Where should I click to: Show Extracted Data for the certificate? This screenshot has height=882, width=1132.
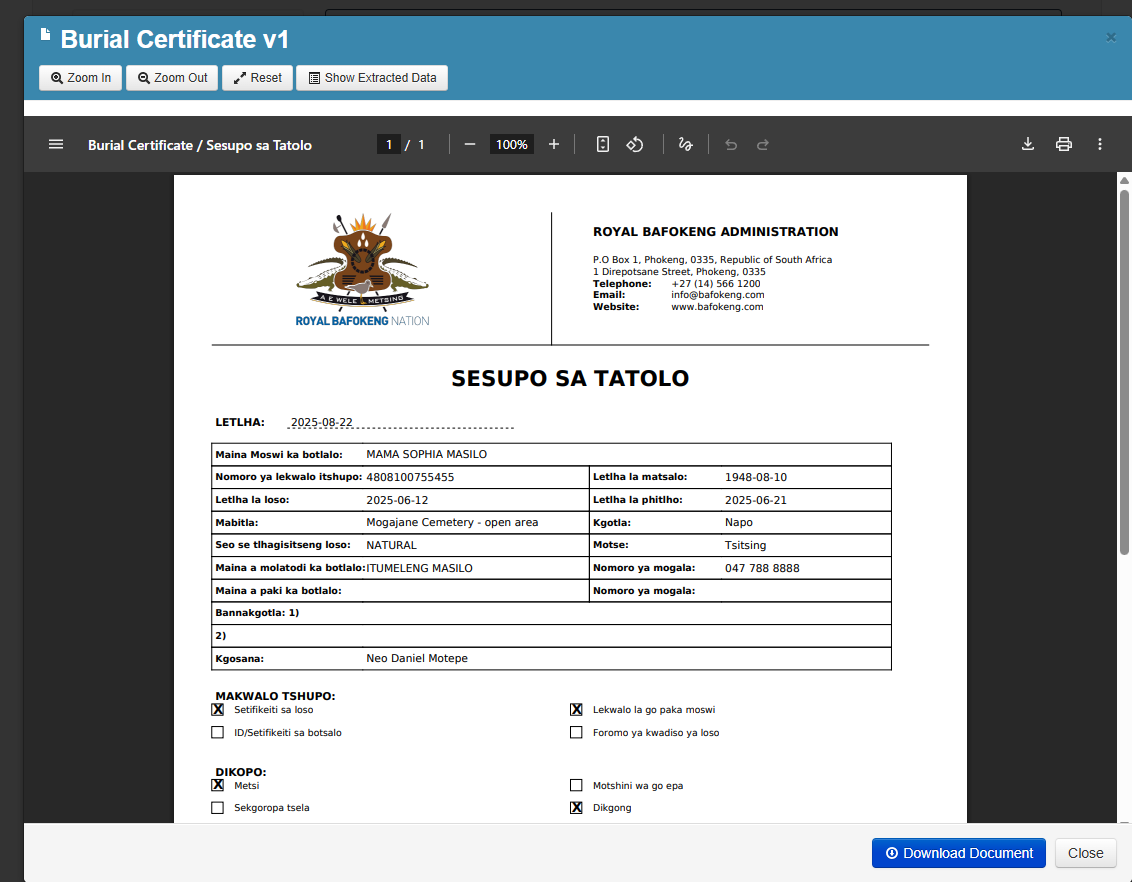[372, 78]
